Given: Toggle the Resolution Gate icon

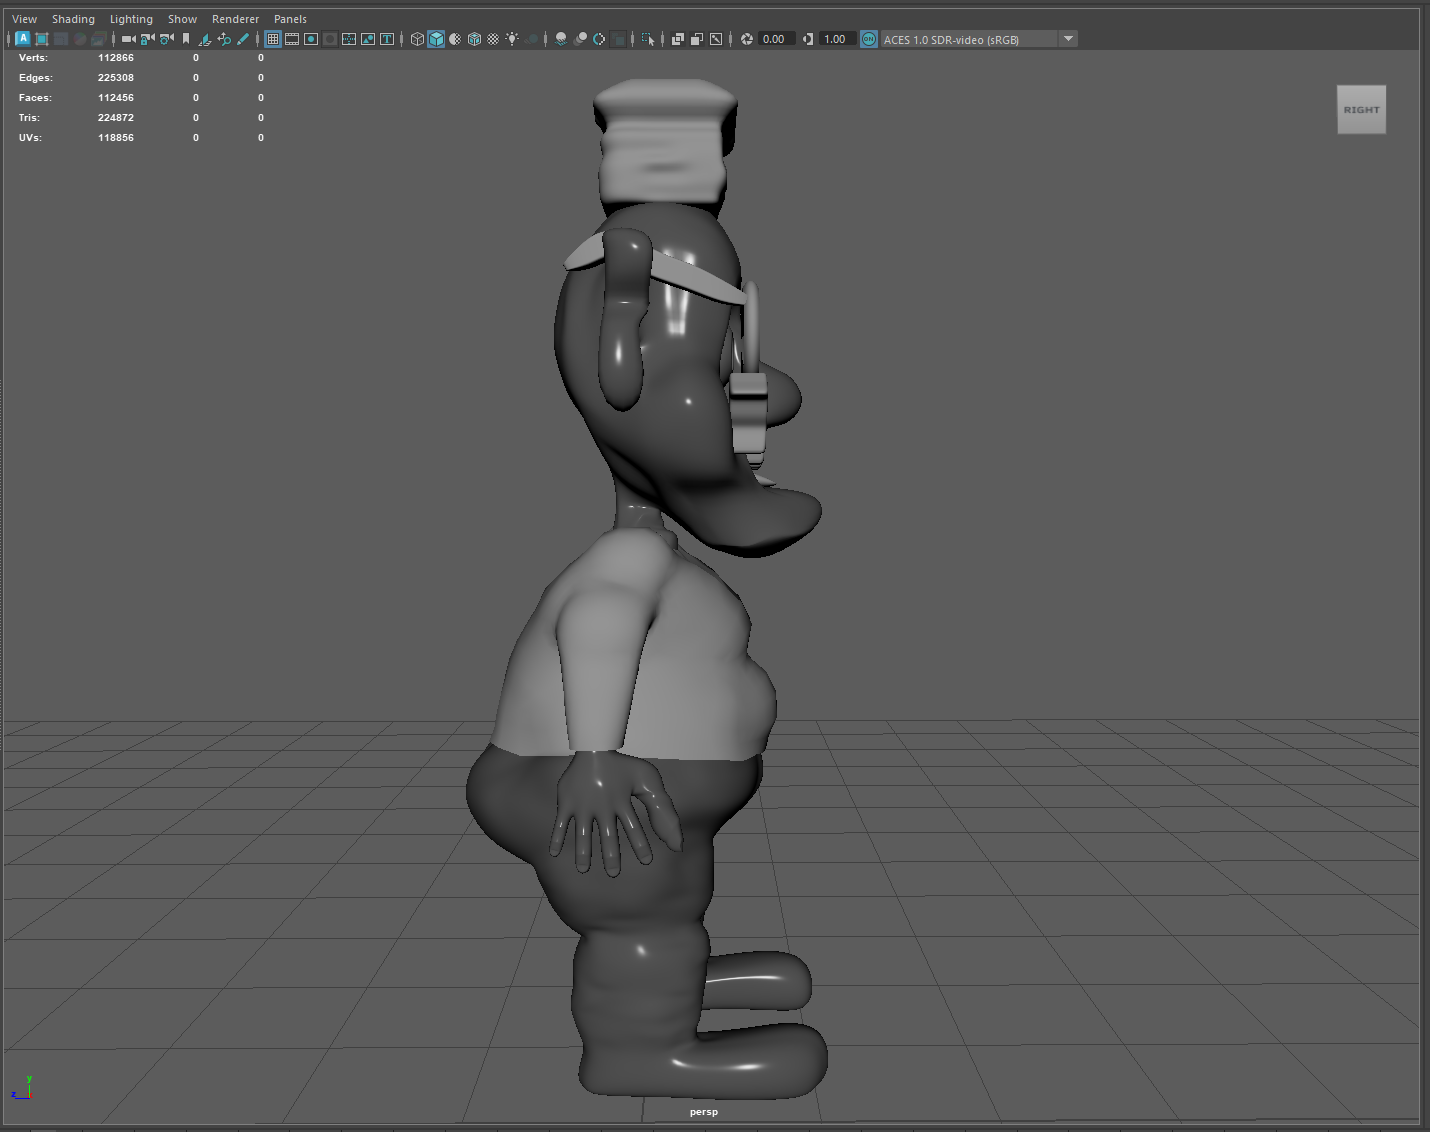Looking at the screenshot, I should 311,39.
